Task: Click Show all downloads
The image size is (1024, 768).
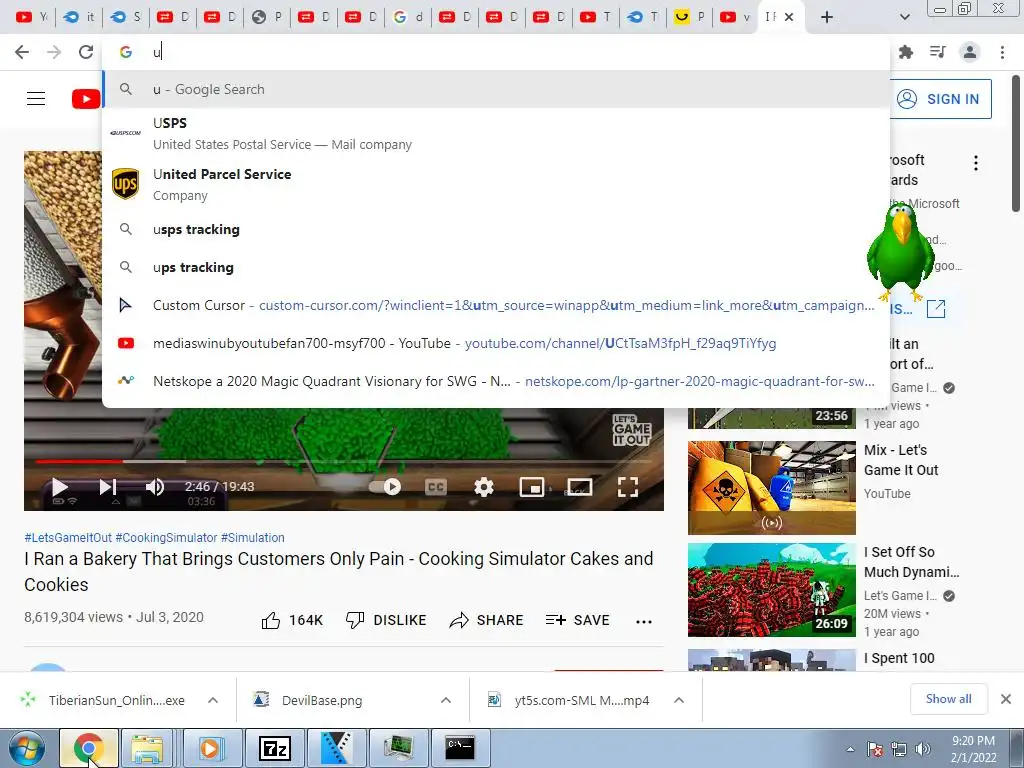Action: (x=948, y=699)
